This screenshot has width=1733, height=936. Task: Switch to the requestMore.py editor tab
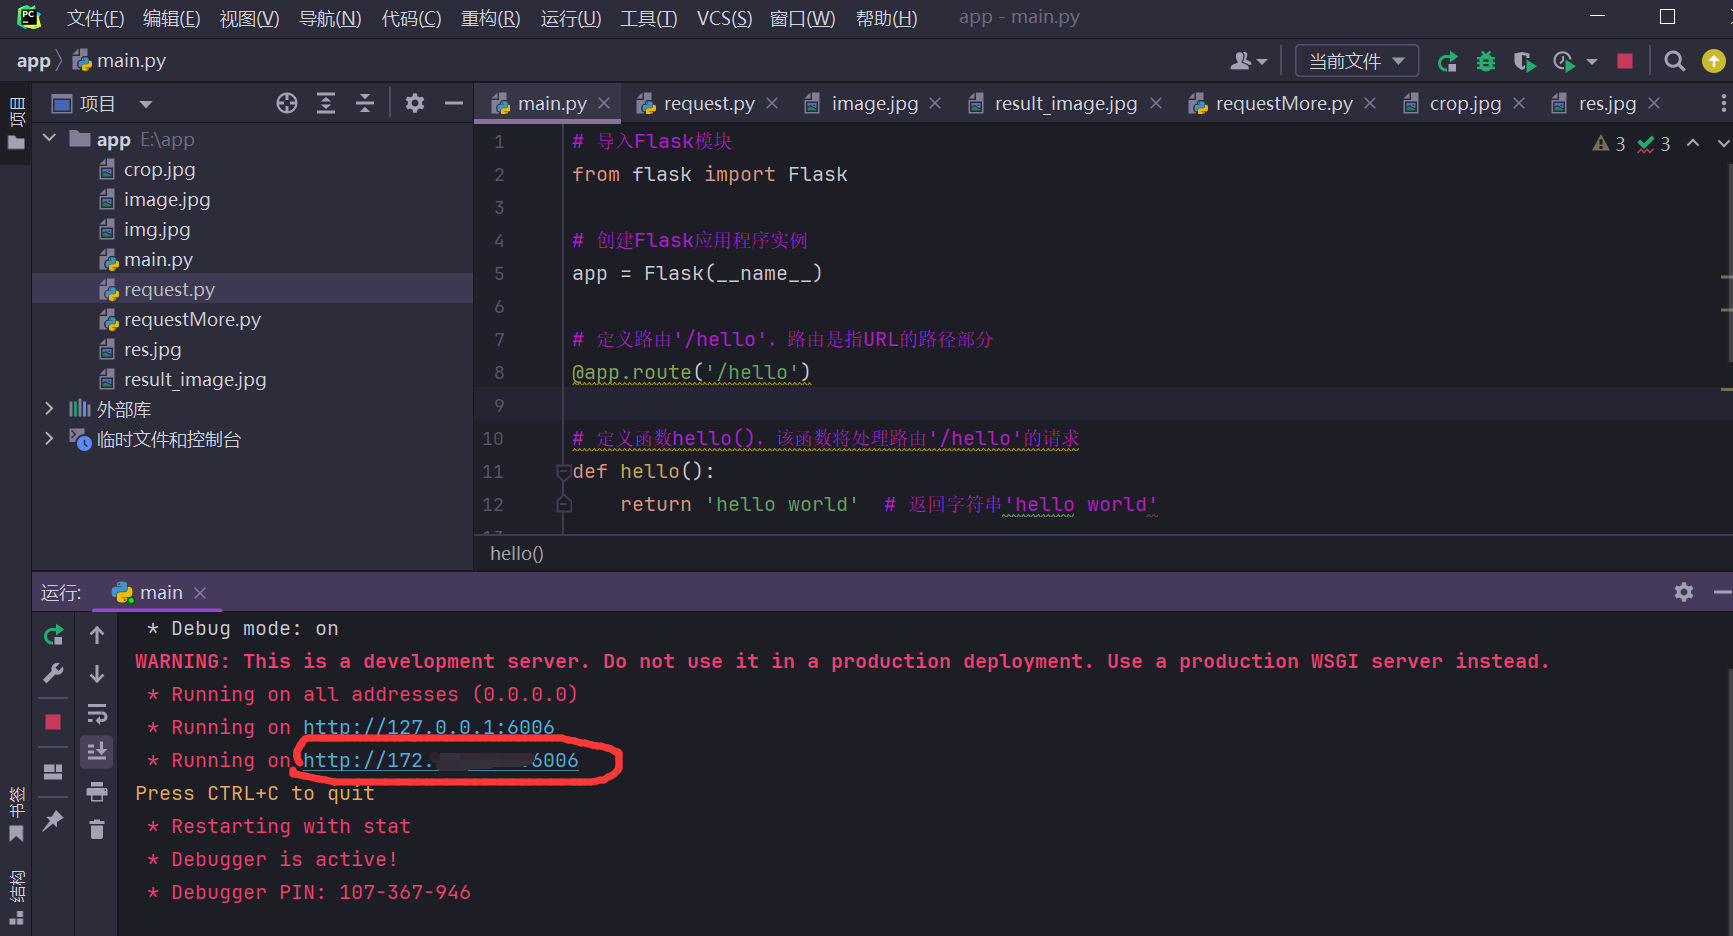tap(1283, 104)
